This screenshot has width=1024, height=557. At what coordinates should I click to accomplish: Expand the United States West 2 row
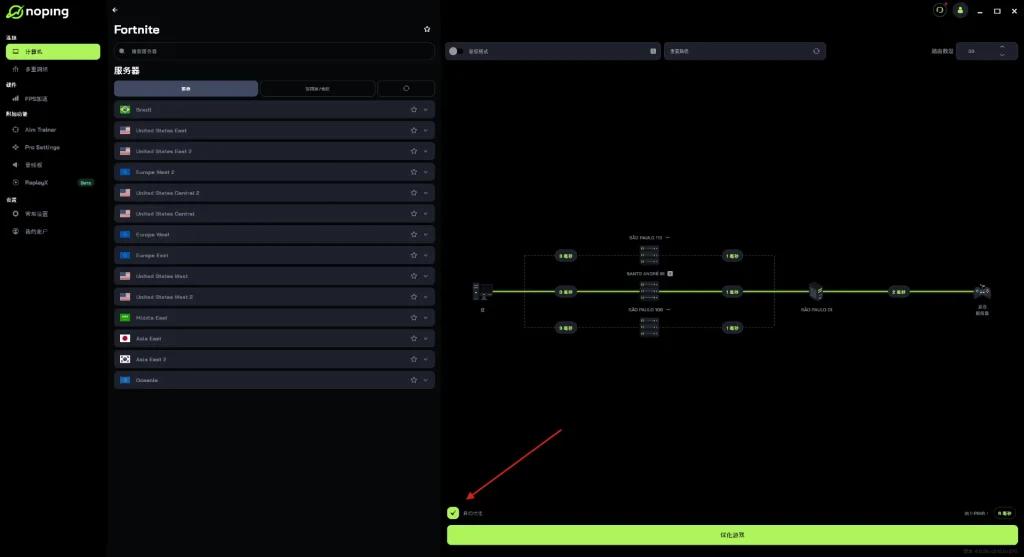pos(426,297)
